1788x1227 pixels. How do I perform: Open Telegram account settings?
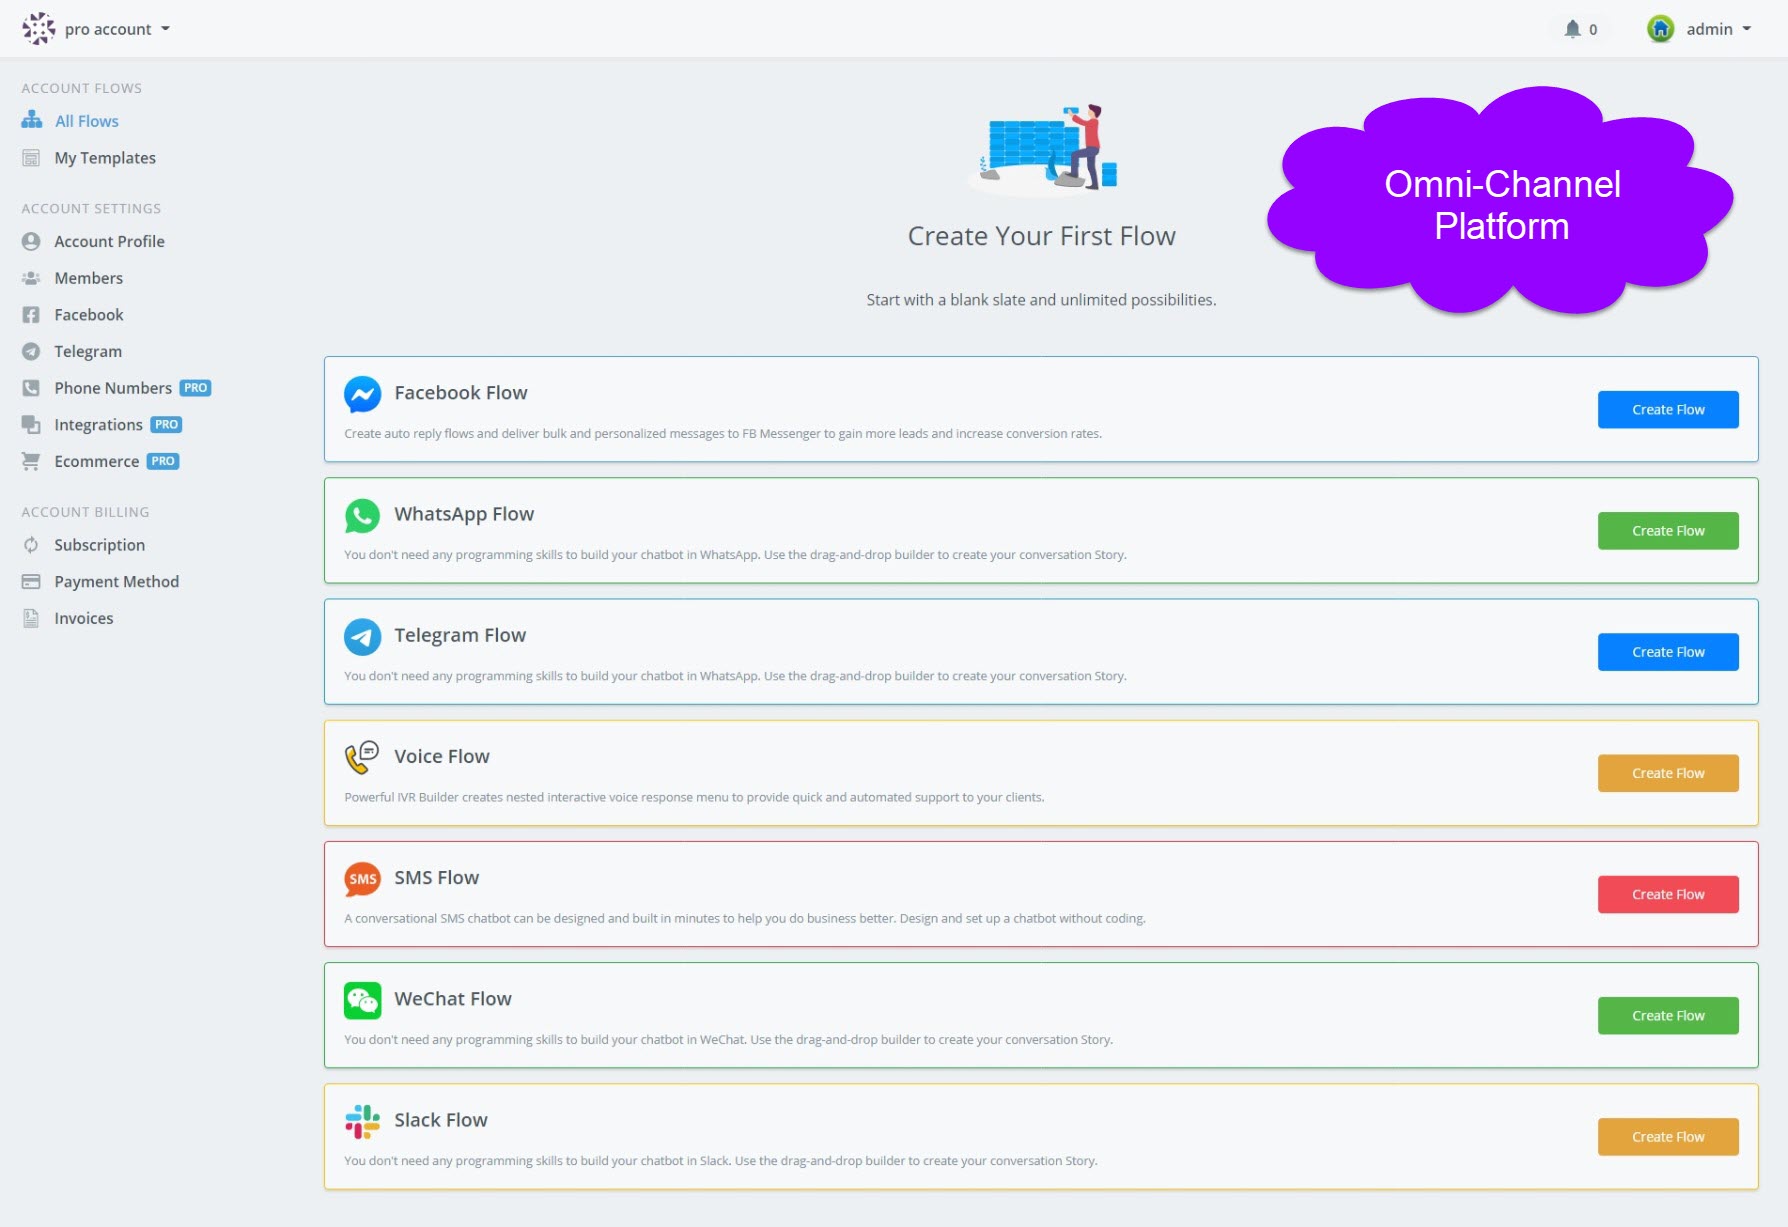pos(88,351)
